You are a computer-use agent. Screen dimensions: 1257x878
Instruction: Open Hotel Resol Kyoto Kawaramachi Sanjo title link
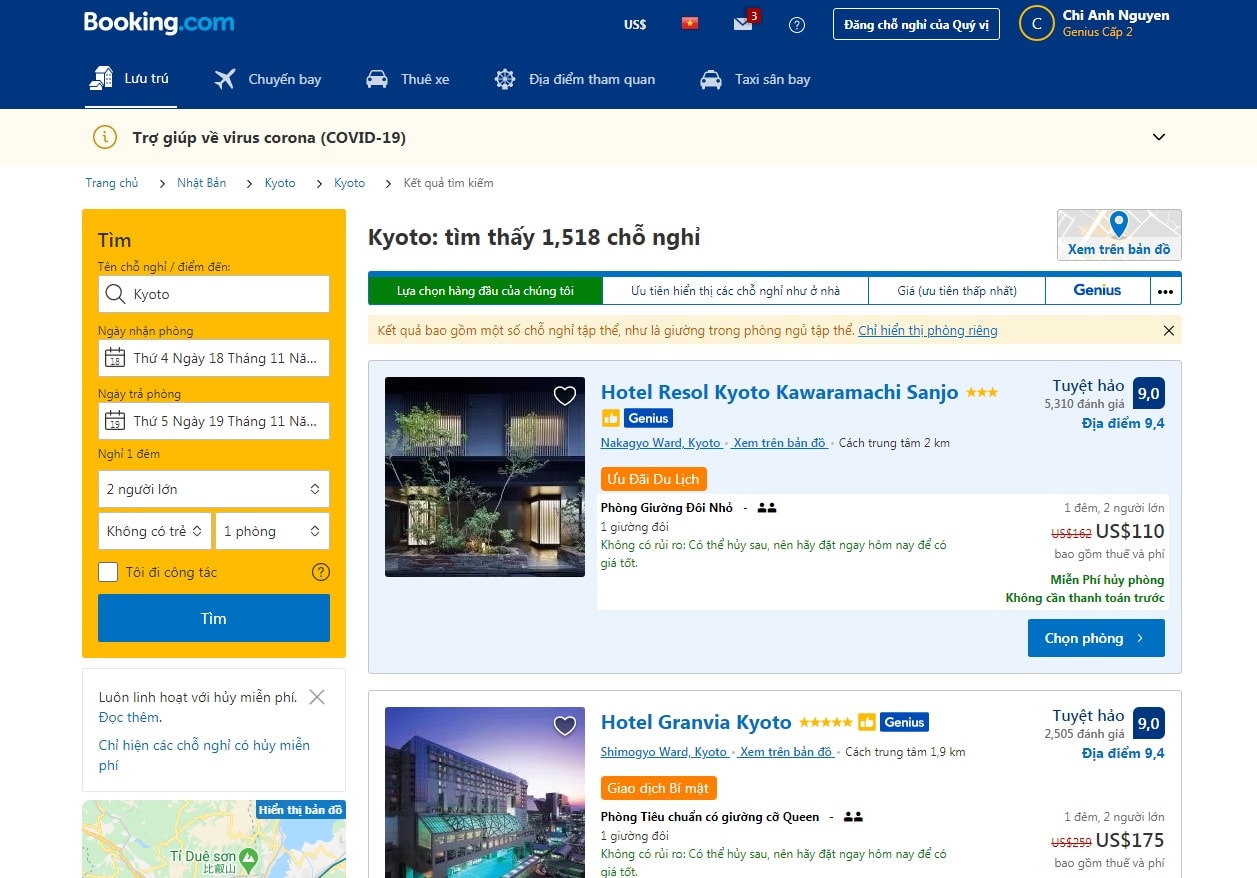click(780, 392)
